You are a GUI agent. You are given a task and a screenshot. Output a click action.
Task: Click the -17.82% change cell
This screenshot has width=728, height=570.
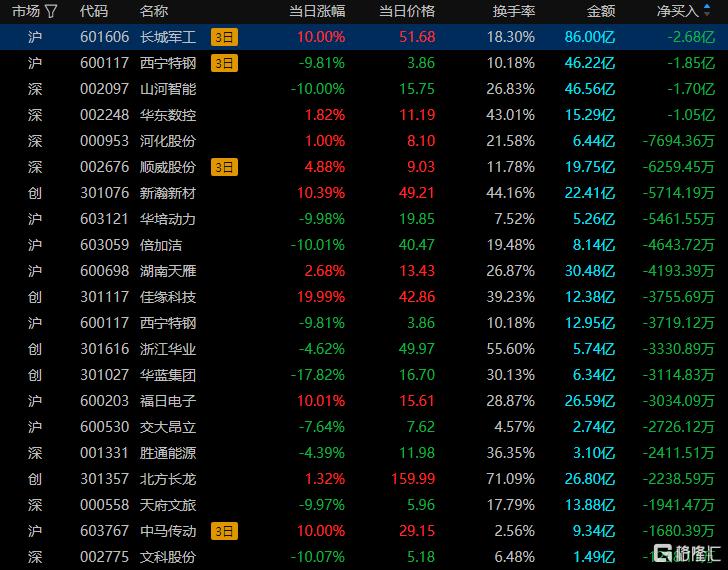click(x=318, y=375)
